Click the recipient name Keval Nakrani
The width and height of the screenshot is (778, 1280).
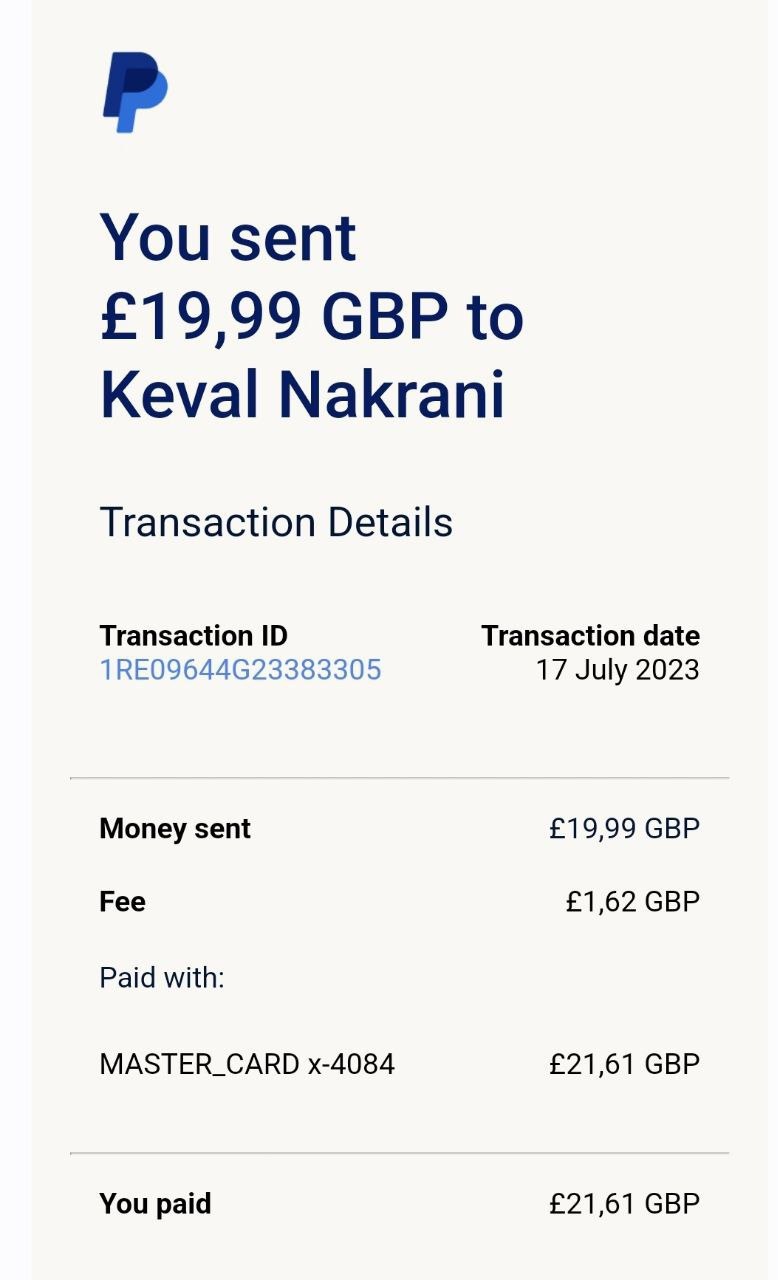[302, 394]
